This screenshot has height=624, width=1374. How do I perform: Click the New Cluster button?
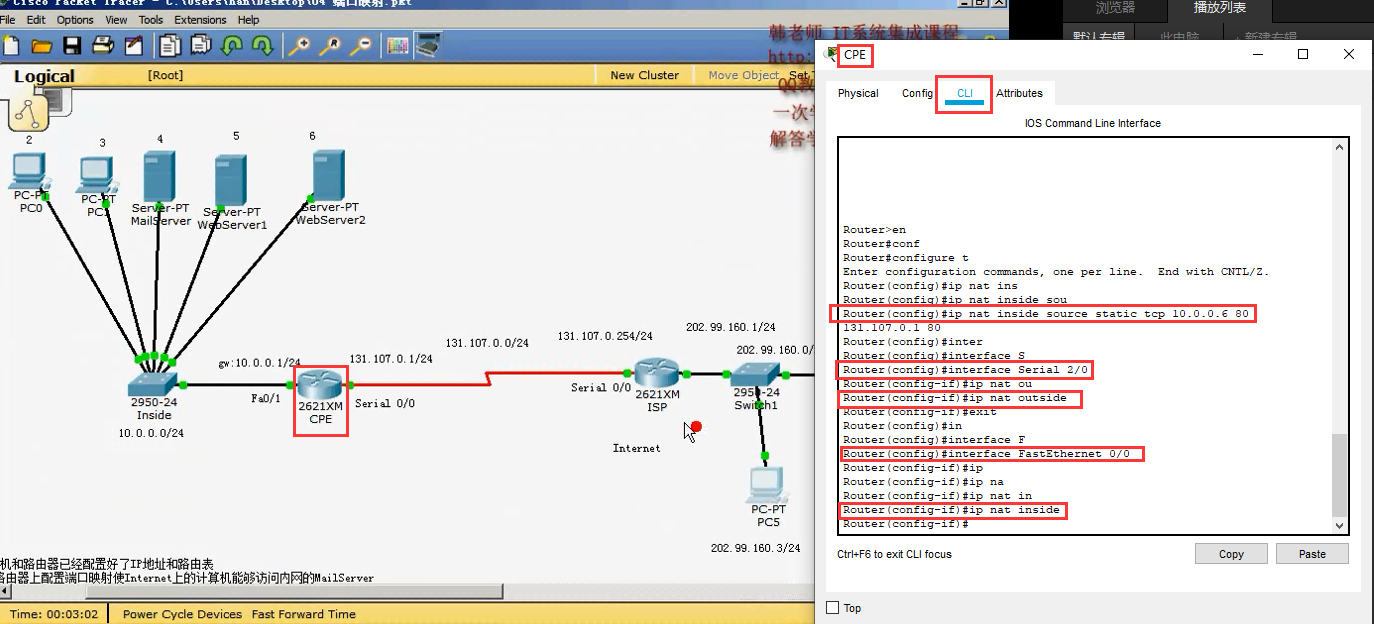pos(644,75)
